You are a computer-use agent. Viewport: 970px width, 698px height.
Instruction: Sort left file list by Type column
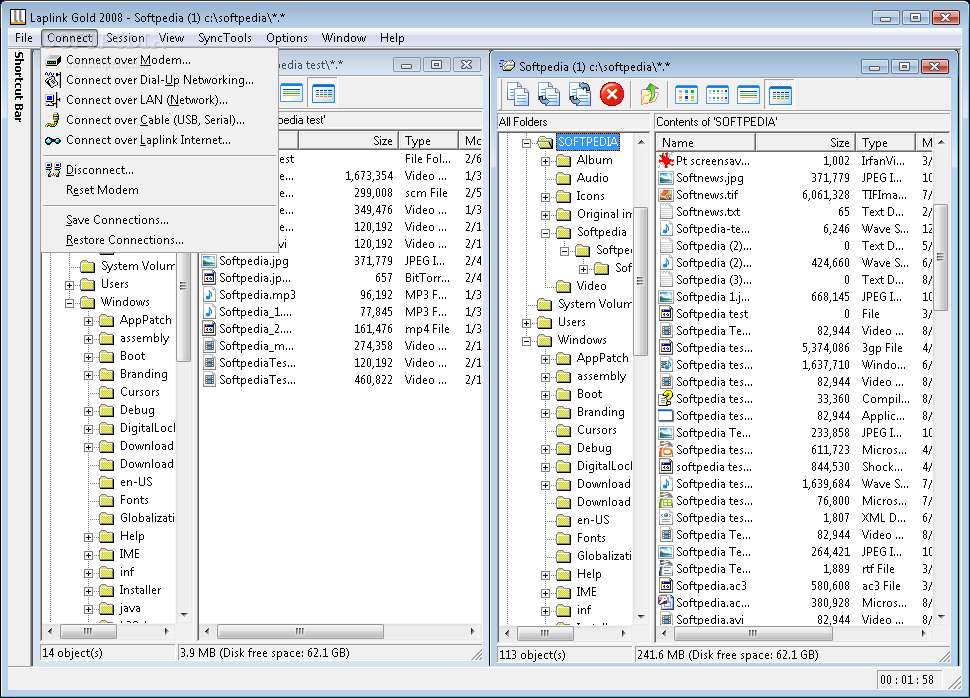click(428, 140)
